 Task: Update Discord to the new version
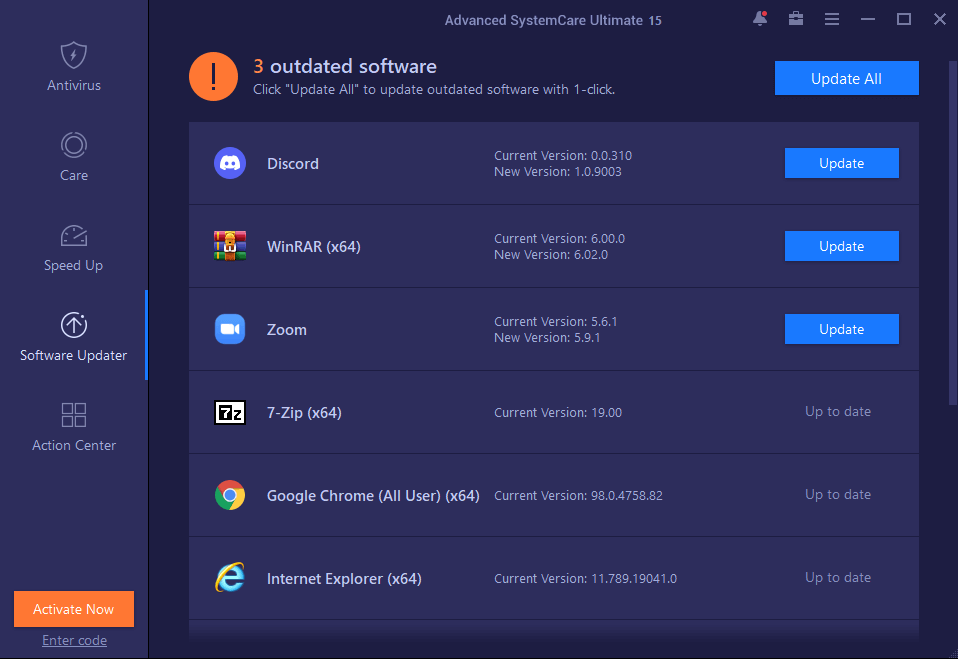pos(841,163)
